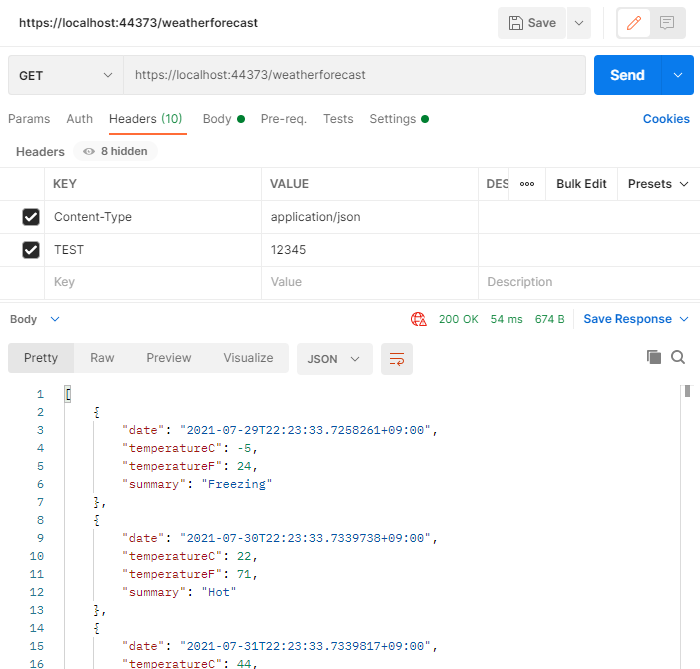Click the Content-Type key cell
The height and width of the screenshot is (669, 700).
pos(153,217)
